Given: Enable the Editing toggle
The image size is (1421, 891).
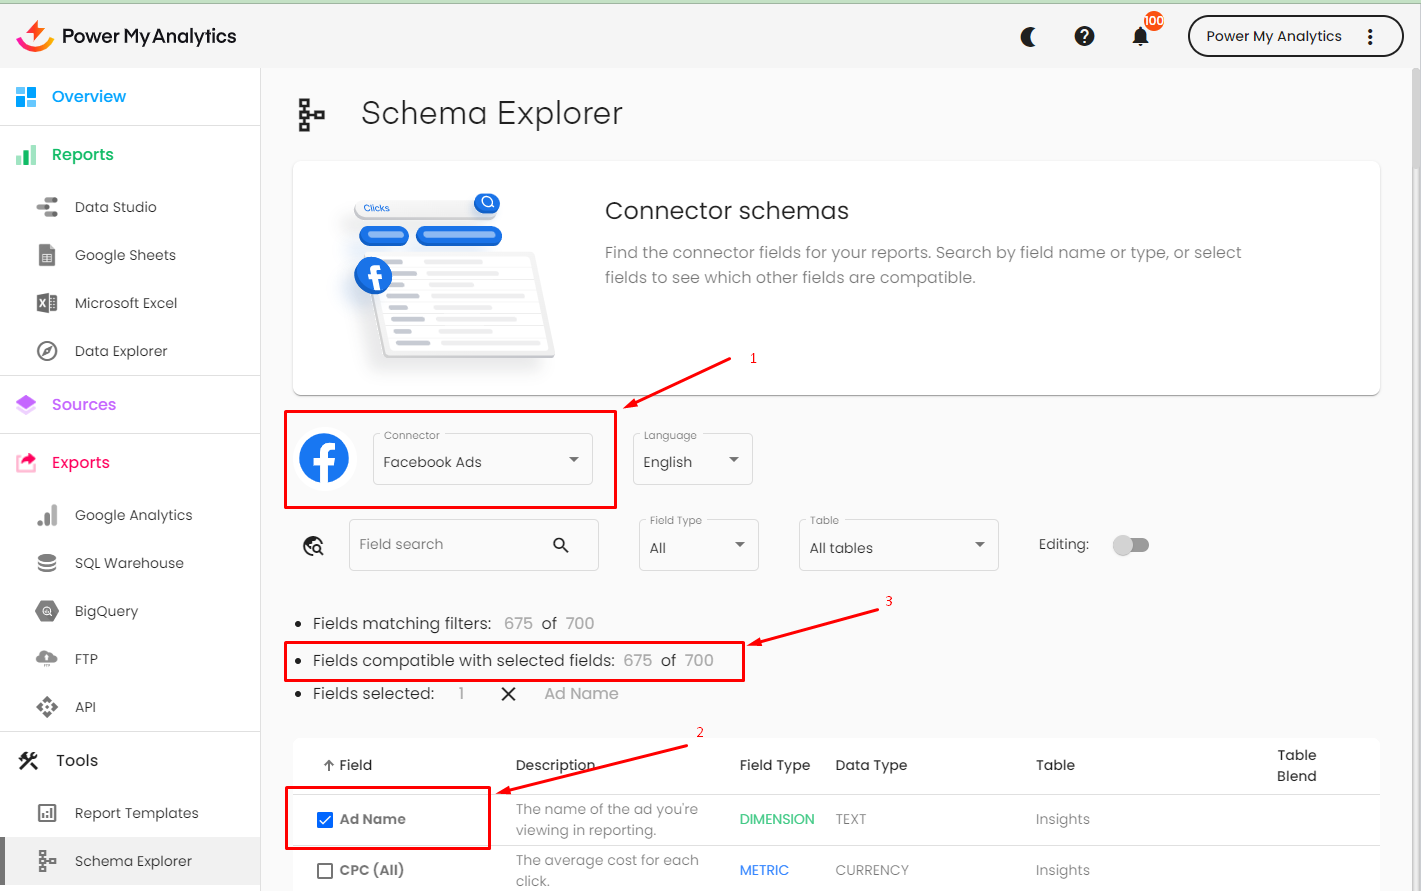Looking at the screenshot, I should [1131, 545].
